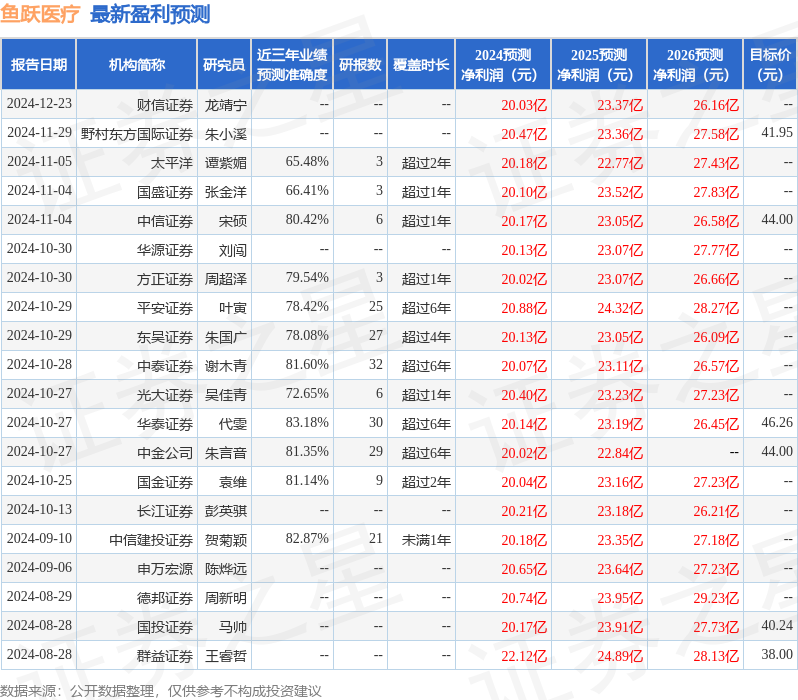Click accuracy value 65.48%
Image resolution: width=798 pixels, height=700 pixels.
tap(307, 162)
